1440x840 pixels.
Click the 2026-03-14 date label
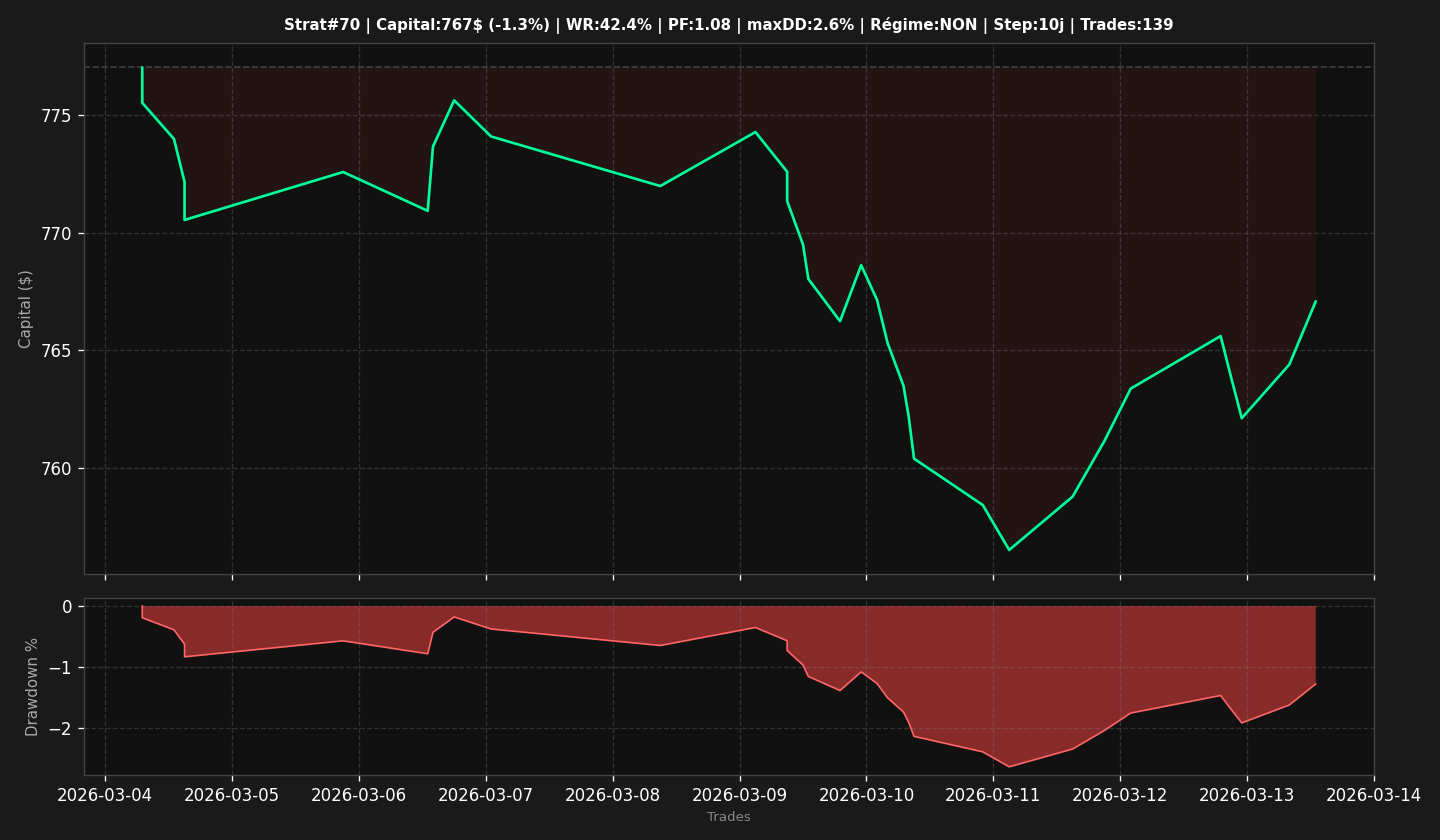pyautogui.click(x=1374, y=795)
